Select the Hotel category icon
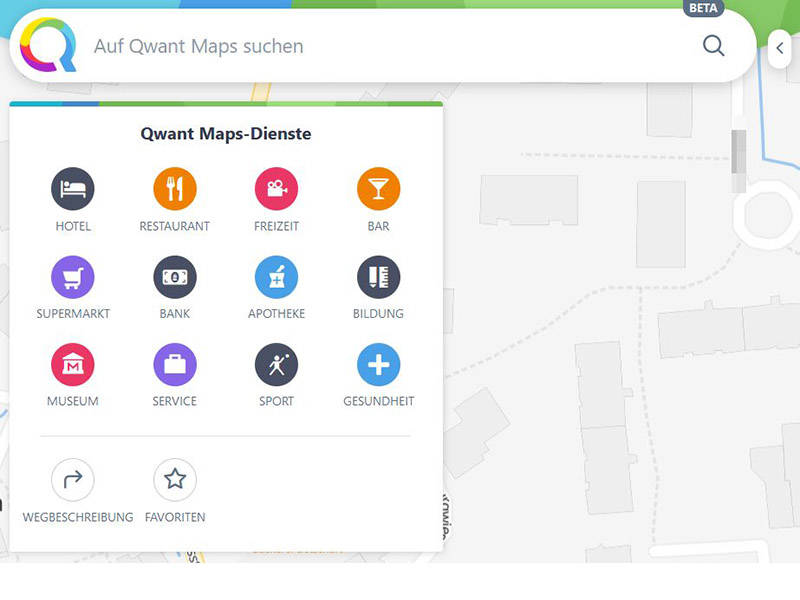The image size is (800, 600). pos(72,188)
